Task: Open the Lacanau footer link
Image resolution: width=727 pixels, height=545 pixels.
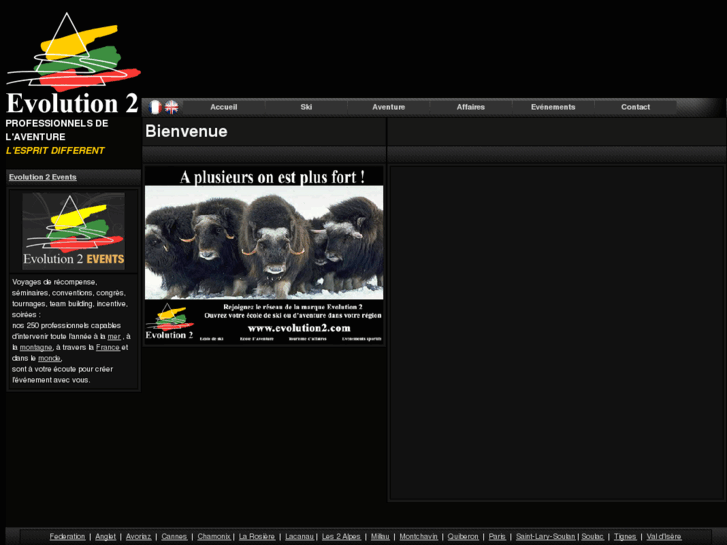Action: (299, 537)
